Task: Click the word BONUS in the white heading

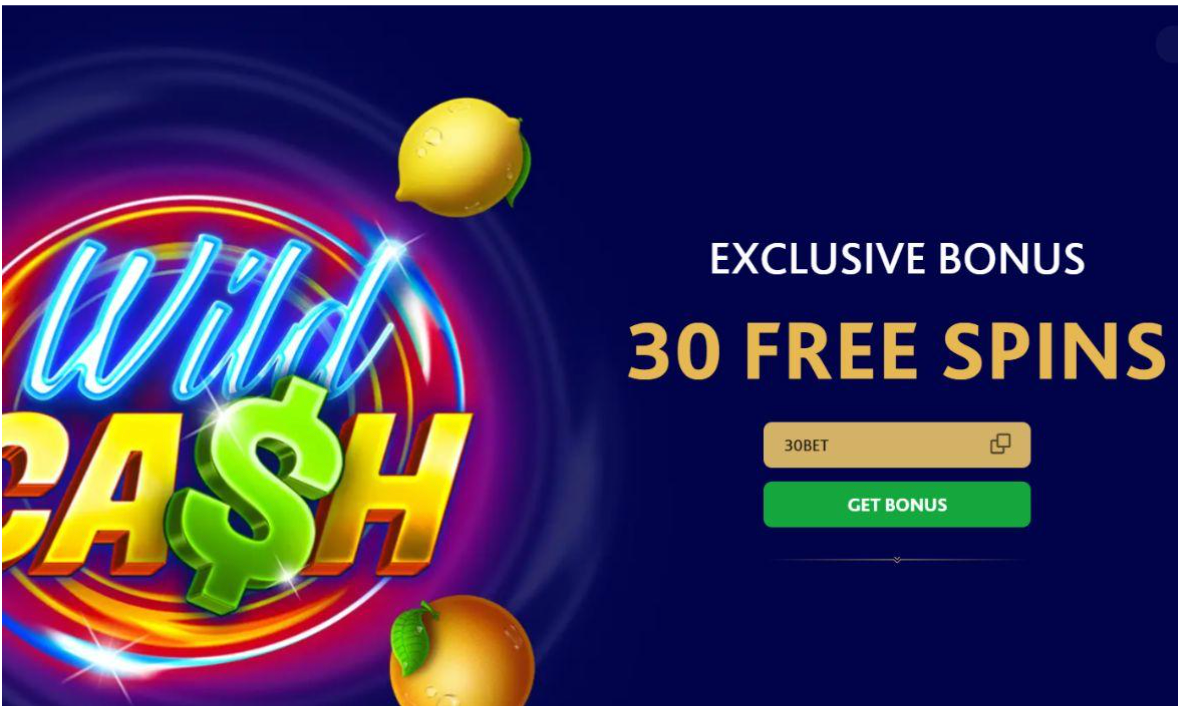Action: click(1011, 259)
